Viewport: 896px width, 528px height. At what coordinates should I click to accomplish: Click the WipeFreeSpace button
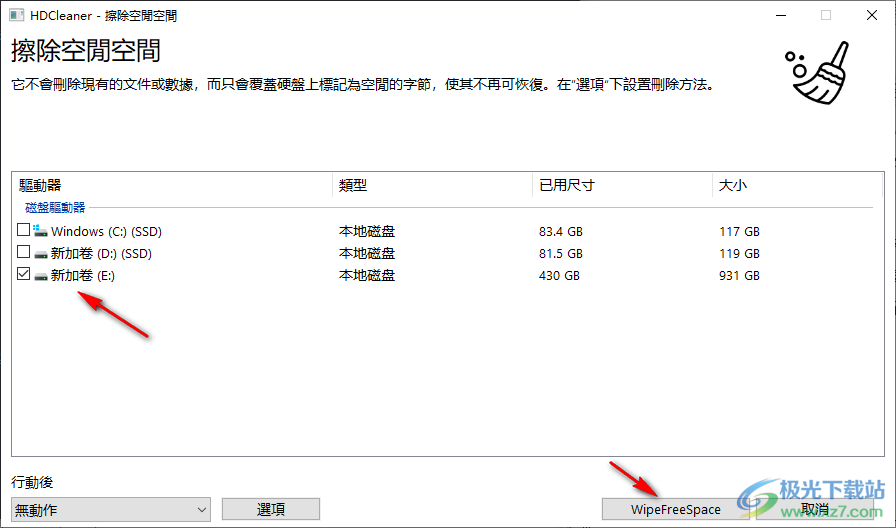click(x=675, y=509)
